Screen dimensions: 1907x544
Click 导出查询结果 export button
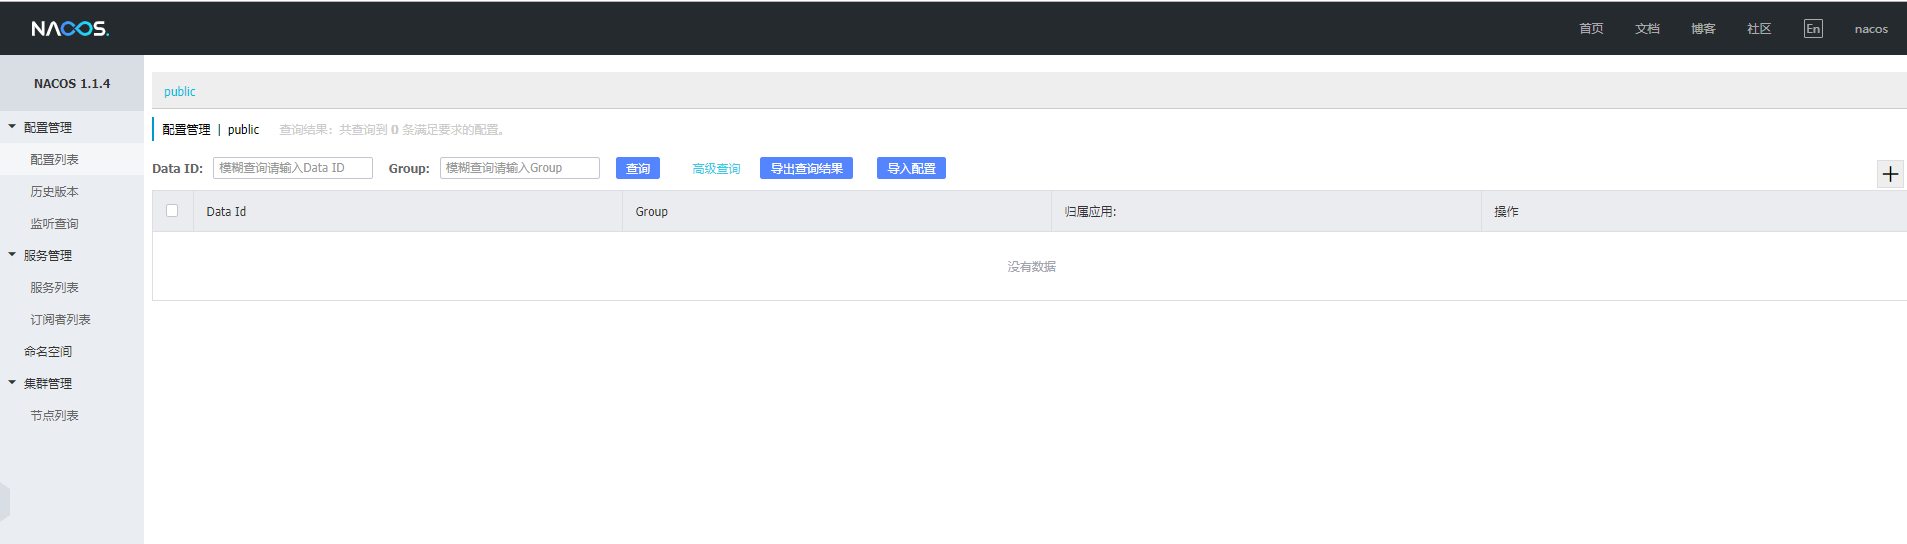tap(806, 168)
